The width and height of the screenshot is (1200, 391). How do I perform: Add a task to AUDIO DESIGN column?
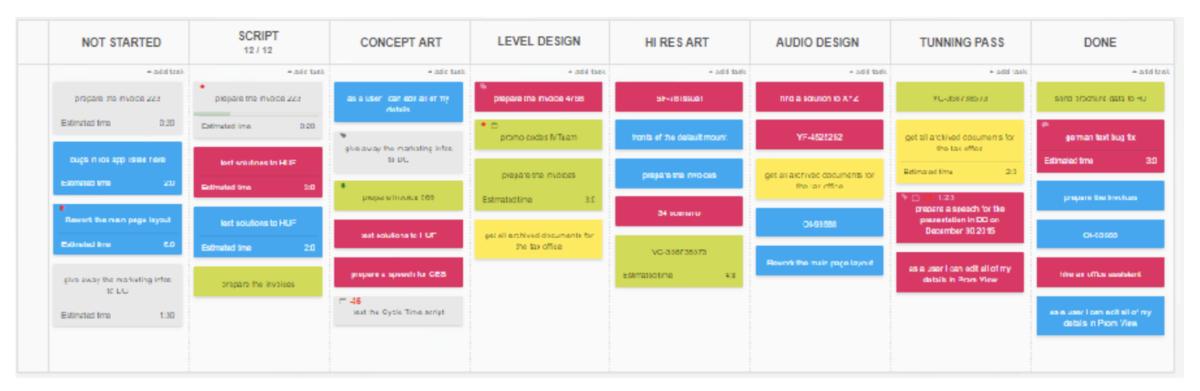868,71
